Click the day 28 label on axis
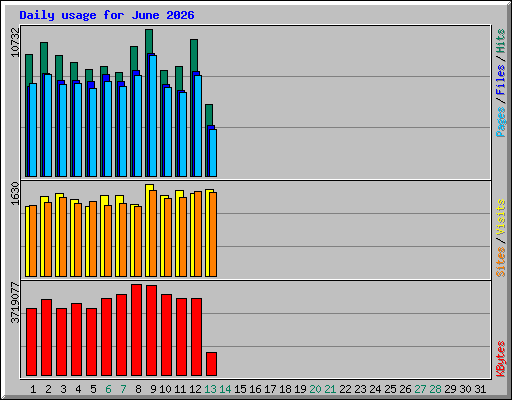The height and width of the screenshot is (400, 512). point(435,389)
